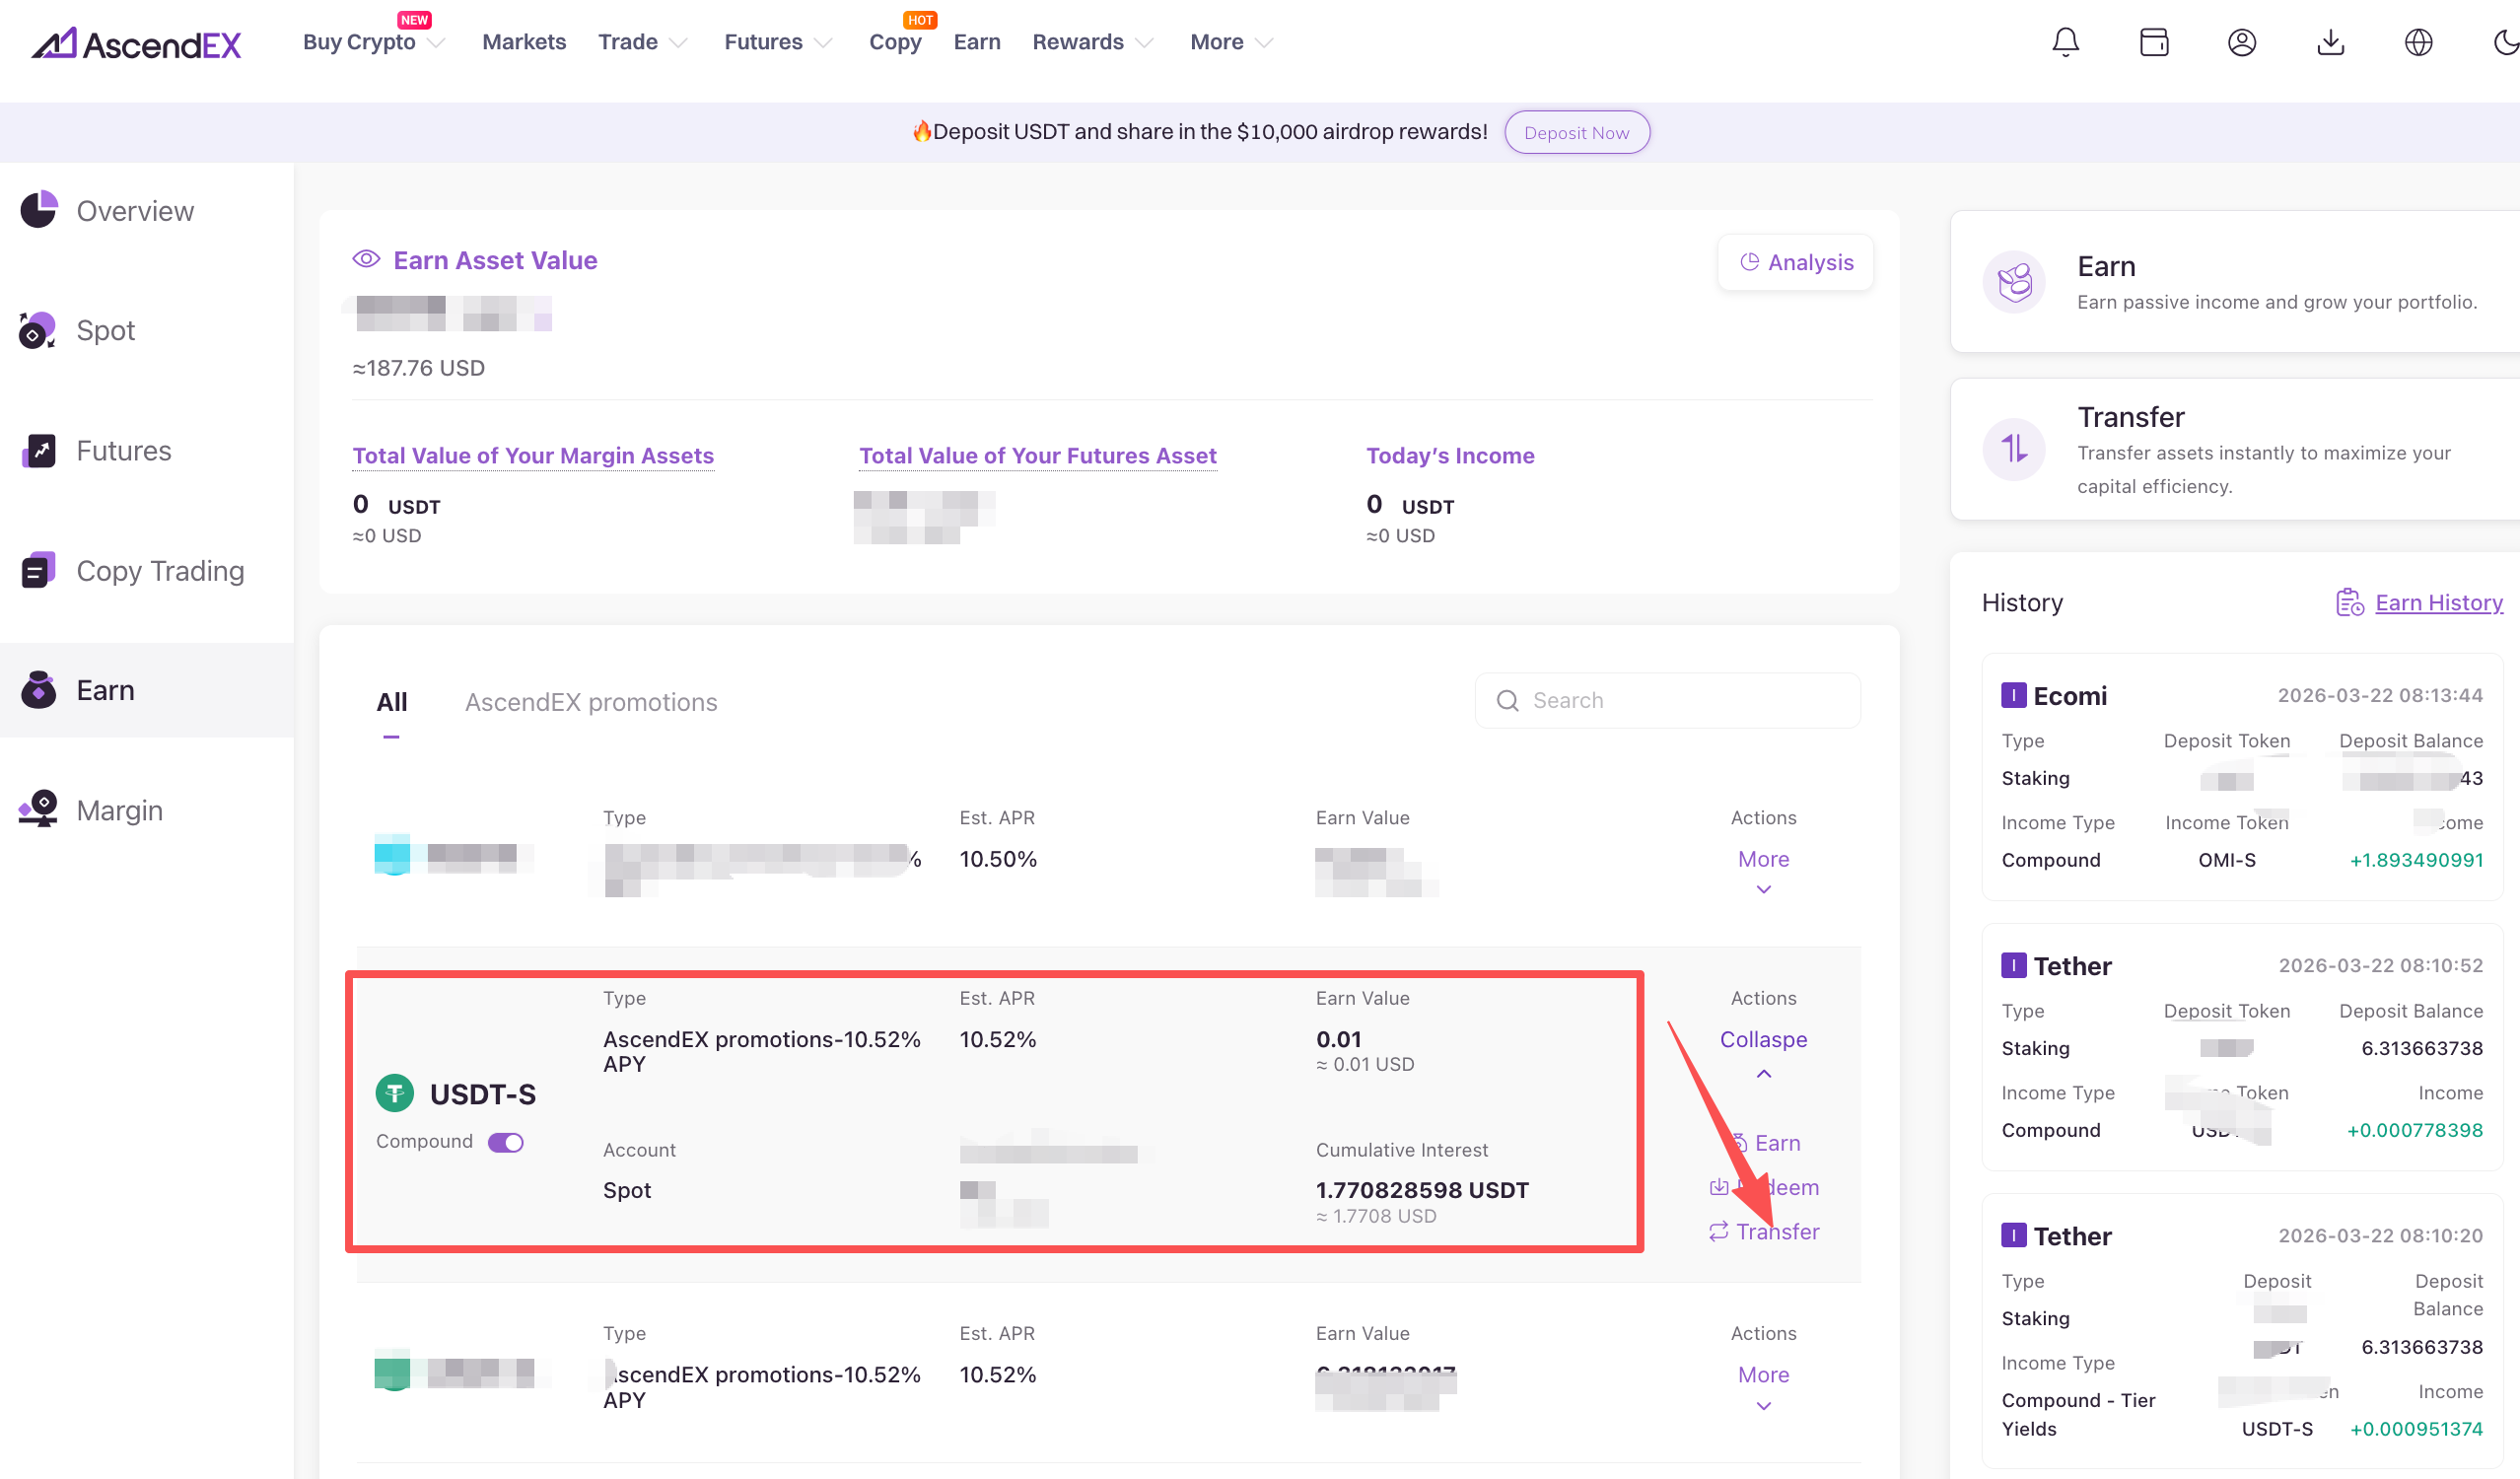
Task: Click the Deposit Now button
Action: point(1576,133)
